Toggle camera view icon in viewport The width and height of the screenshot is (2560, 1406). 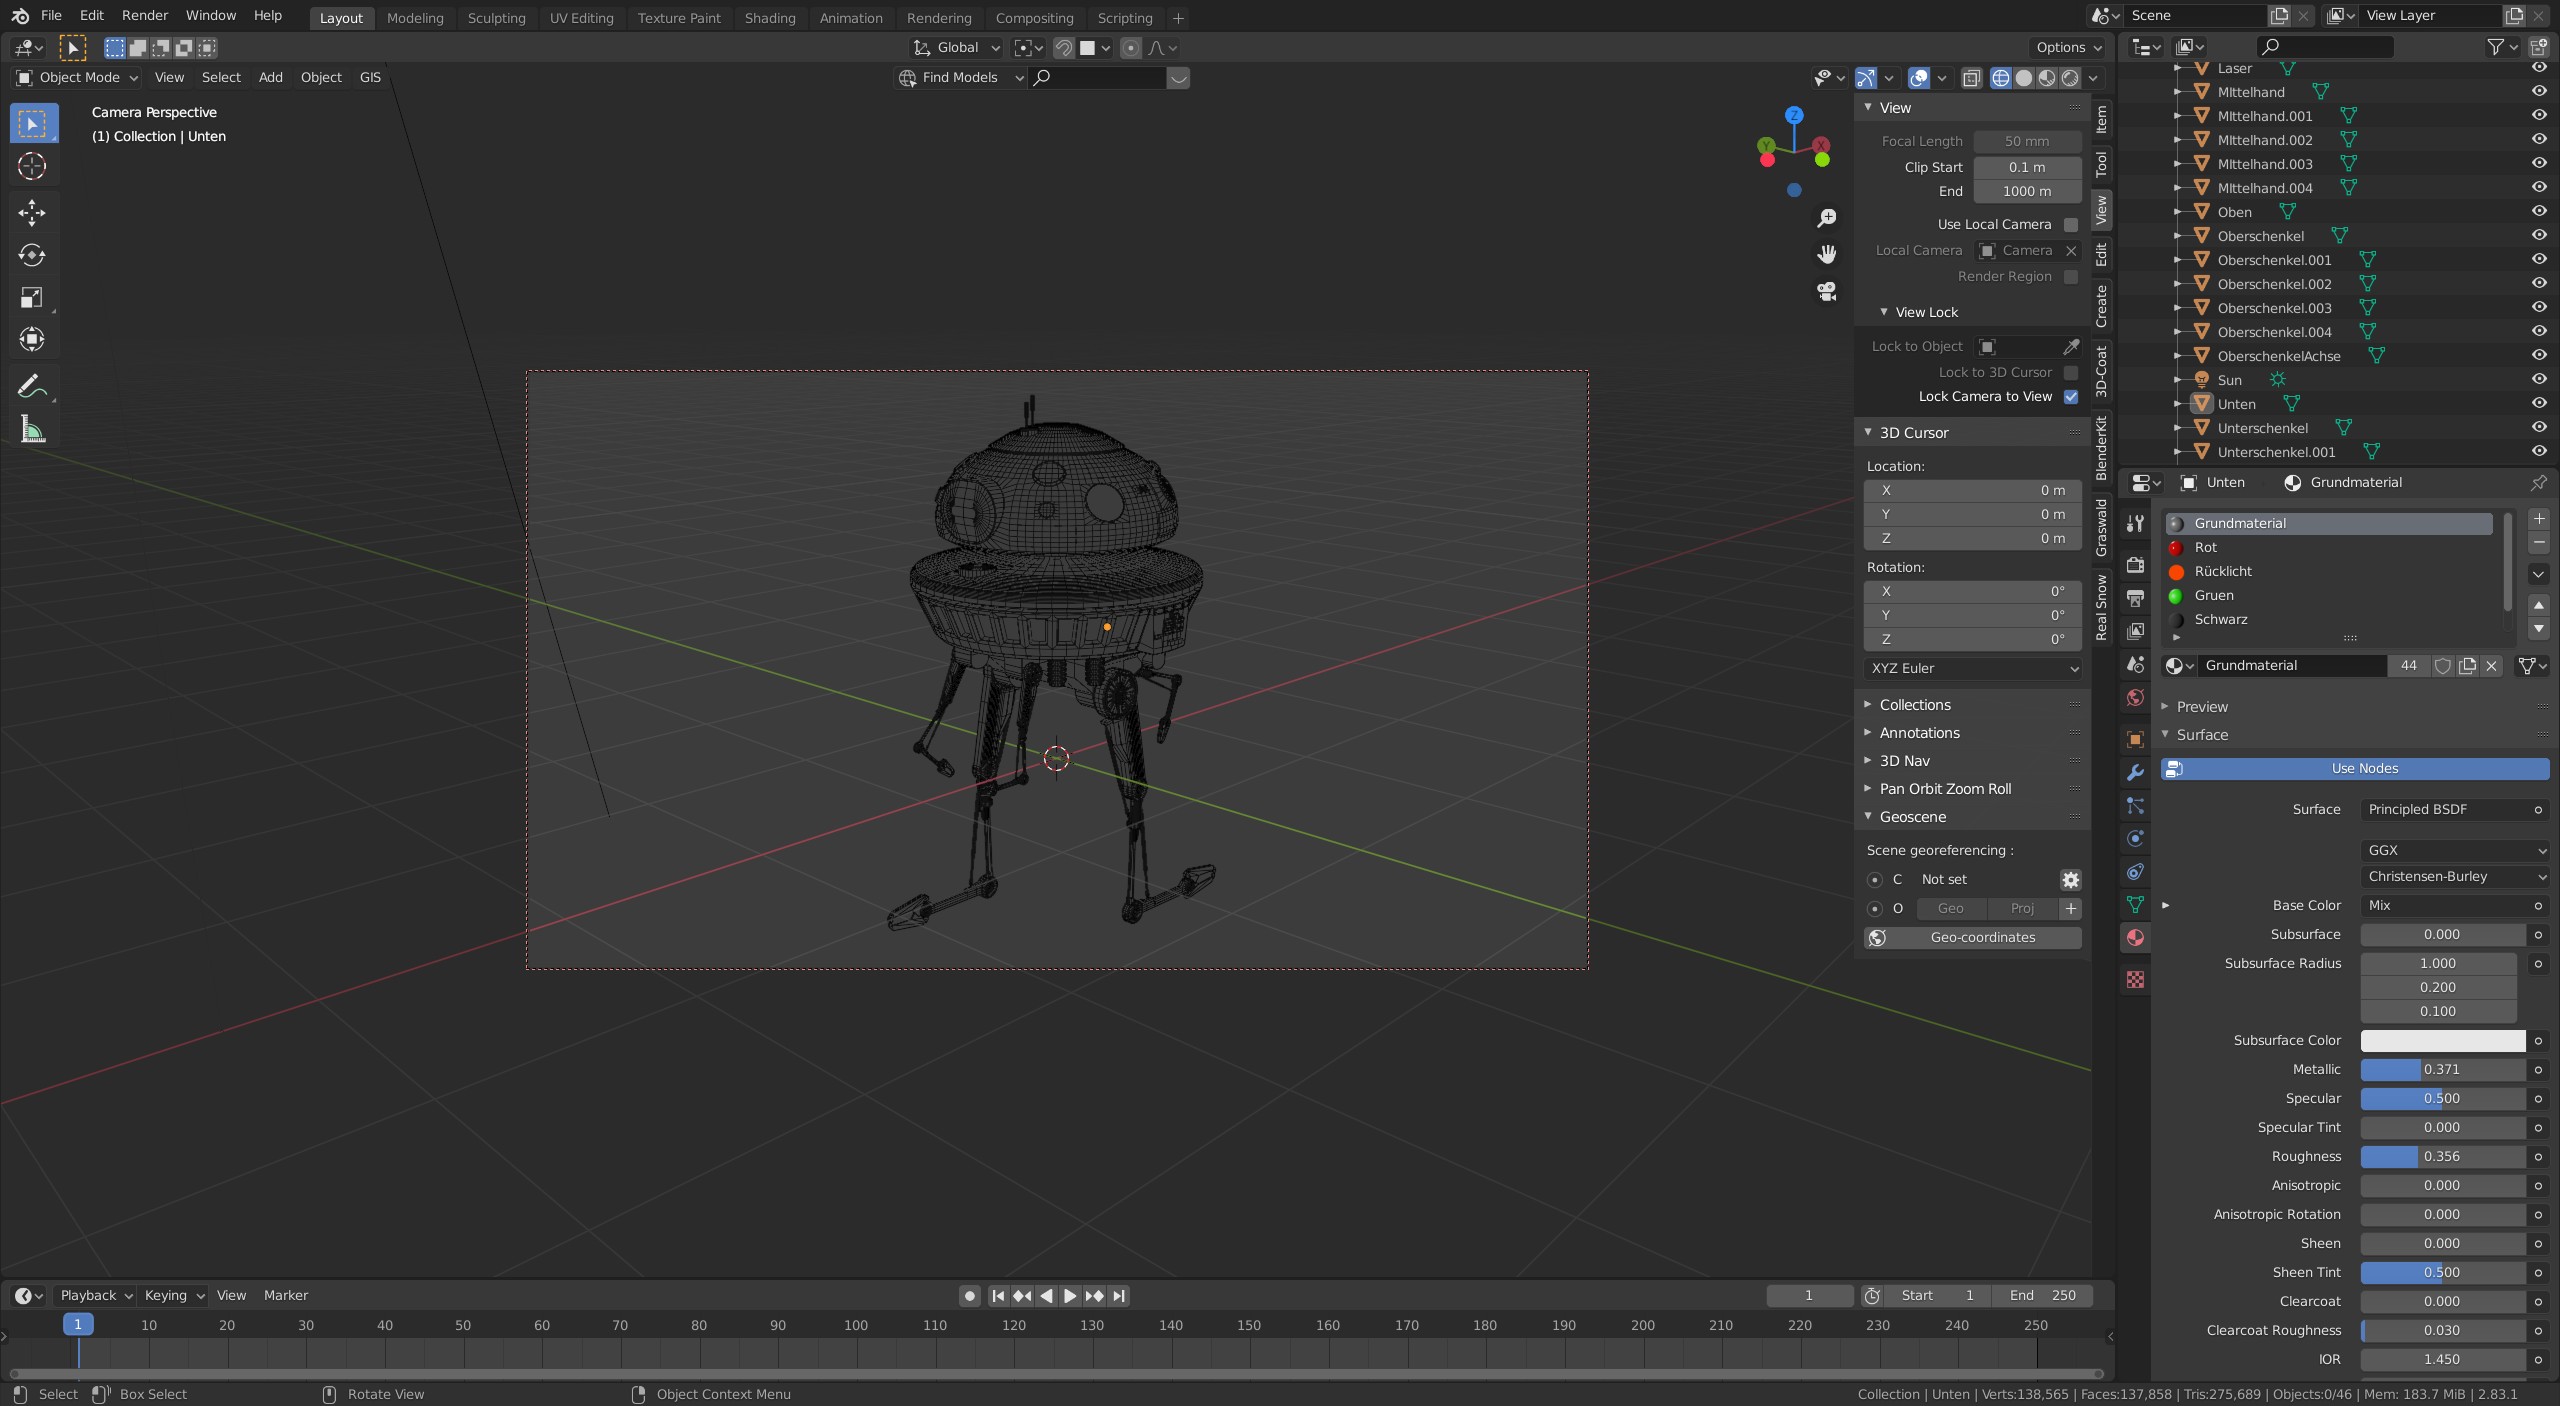1827,291
